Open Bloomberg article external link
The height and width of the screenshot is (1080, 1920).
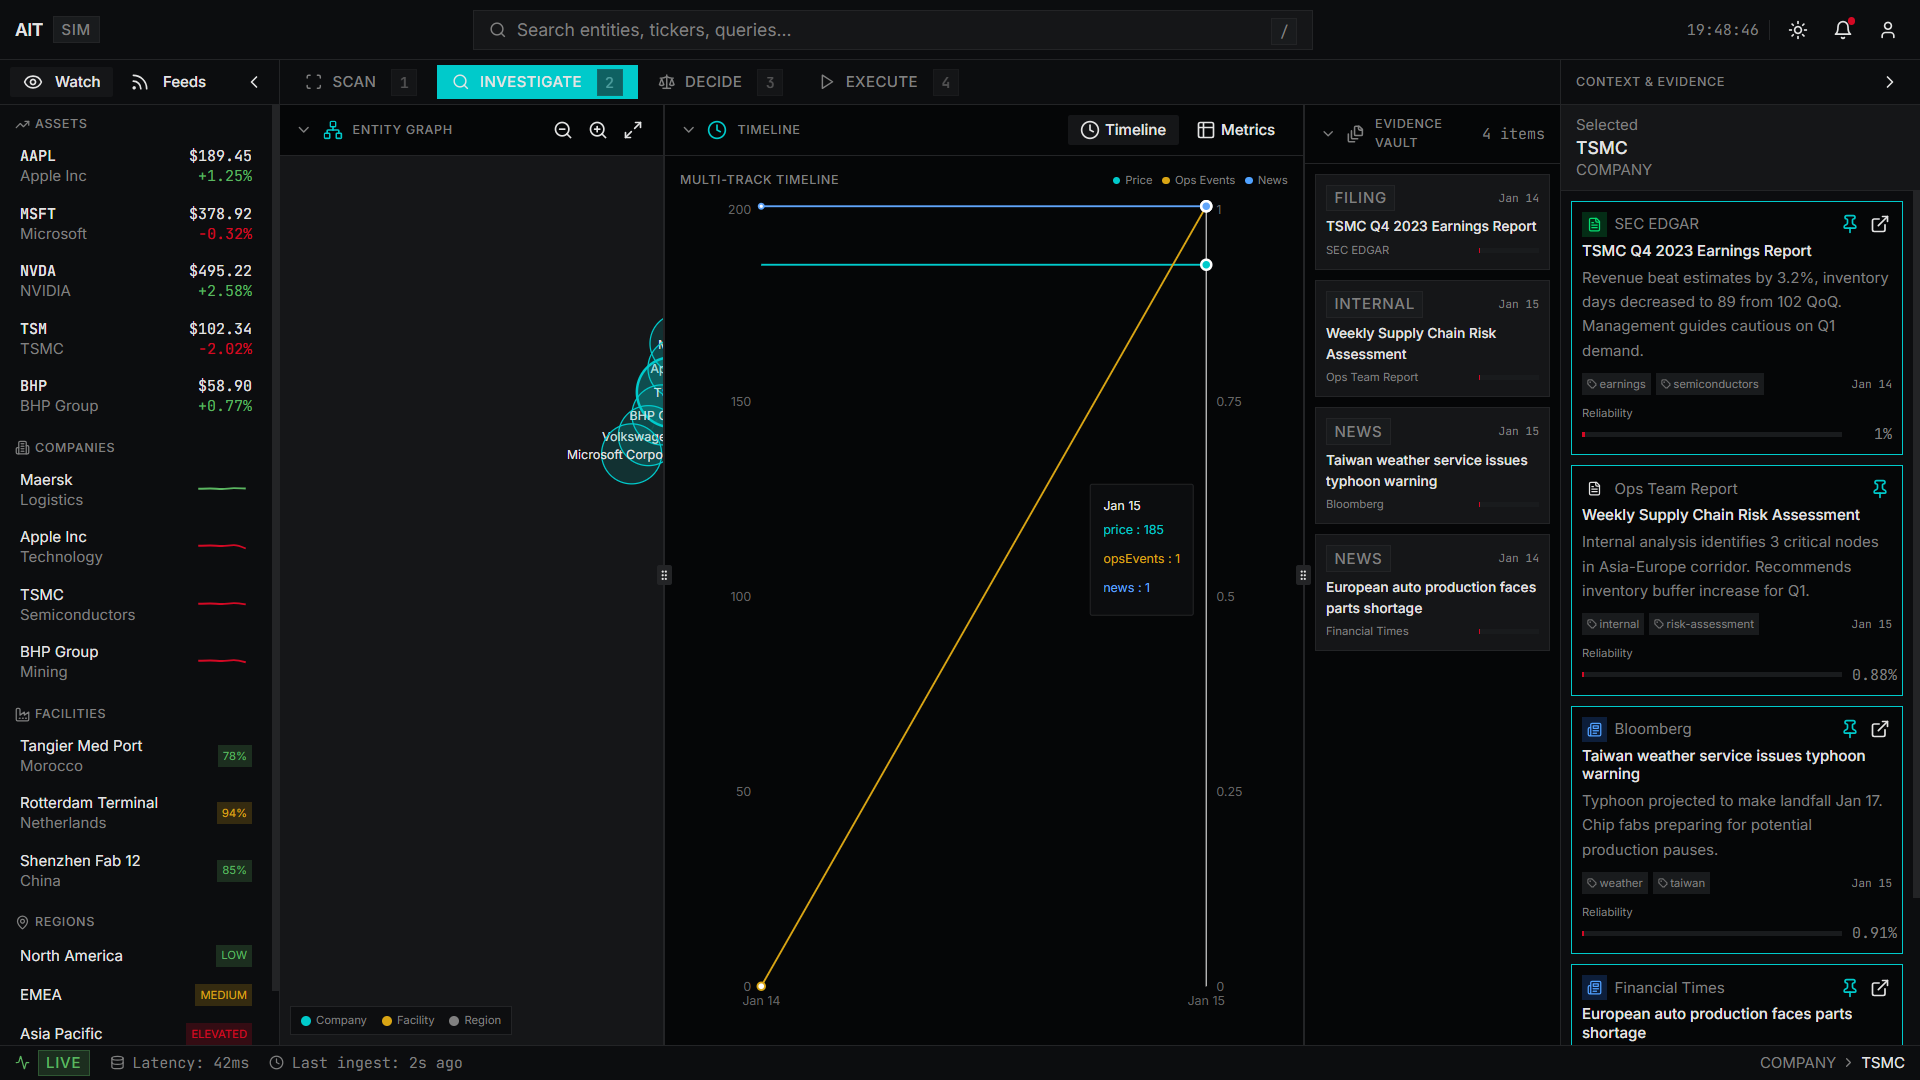click(x=1880, y=729)
